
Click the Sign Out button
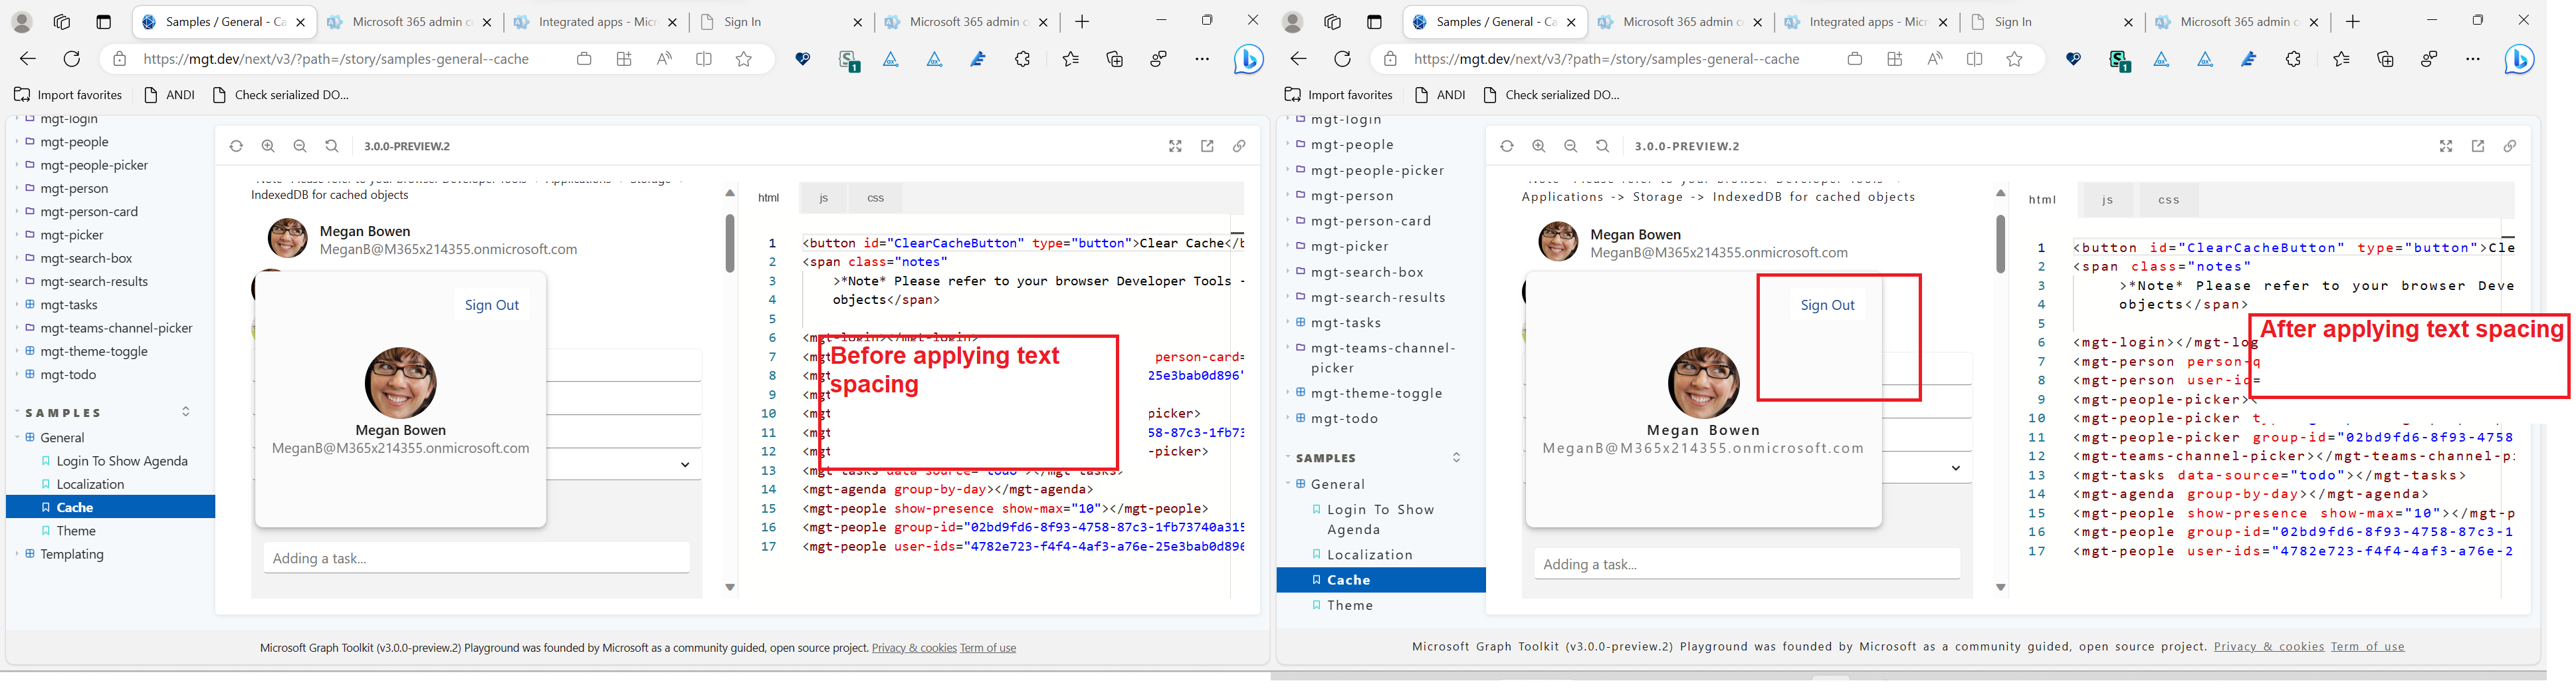(x=491, y=304)
